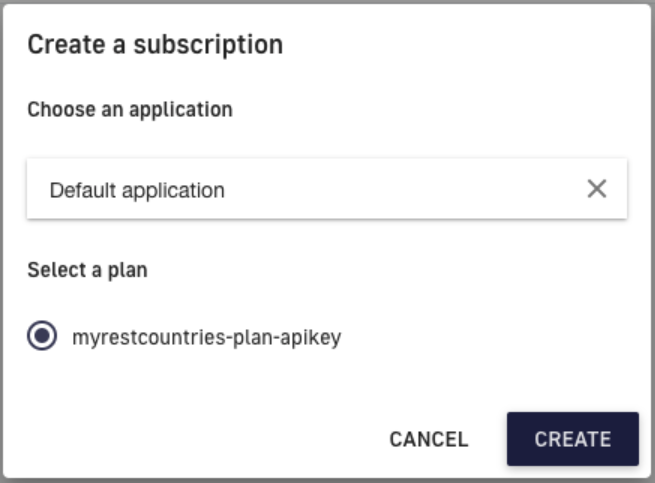Click the Choose an application label

pyautogui.click(x=130, y=109)
